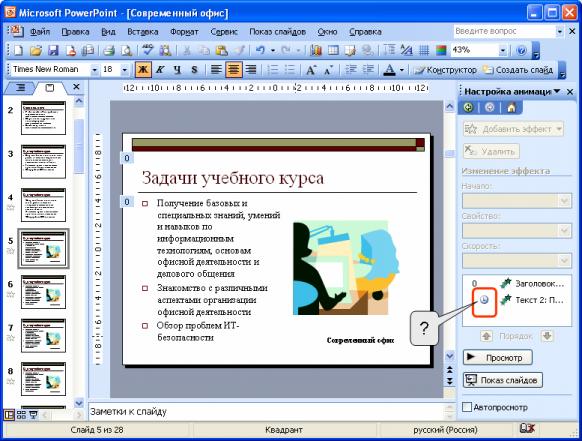Click the Конструктор button
This screenshot has height=441, width=582.
pyautogui.click(x=445, y=69)
